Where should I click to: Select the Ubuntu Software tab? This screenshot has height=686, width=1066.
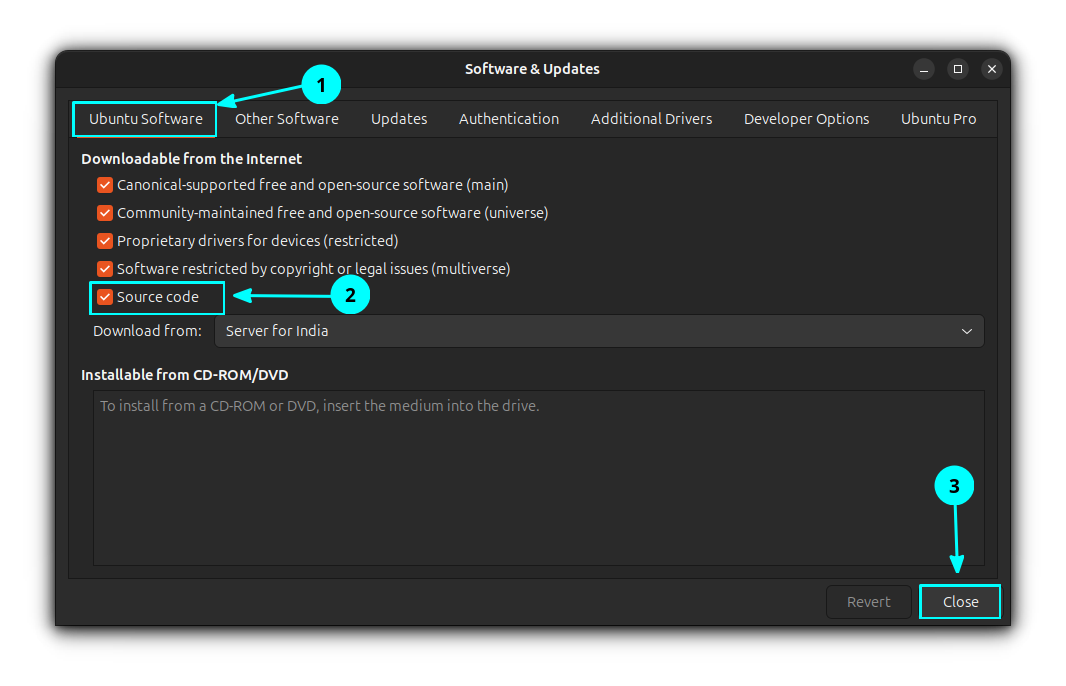pos(144,118)
